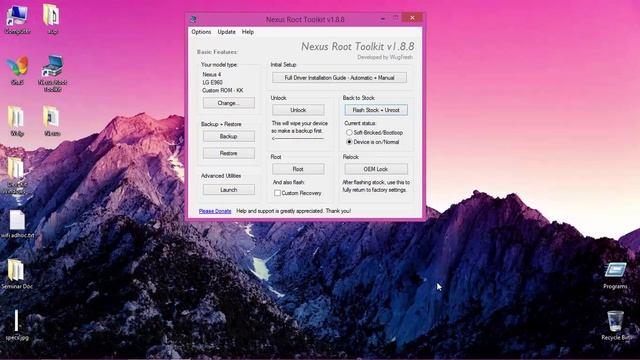Open the Programs desktop icon
The image size is (640, 360).
(x=615, y=276)
